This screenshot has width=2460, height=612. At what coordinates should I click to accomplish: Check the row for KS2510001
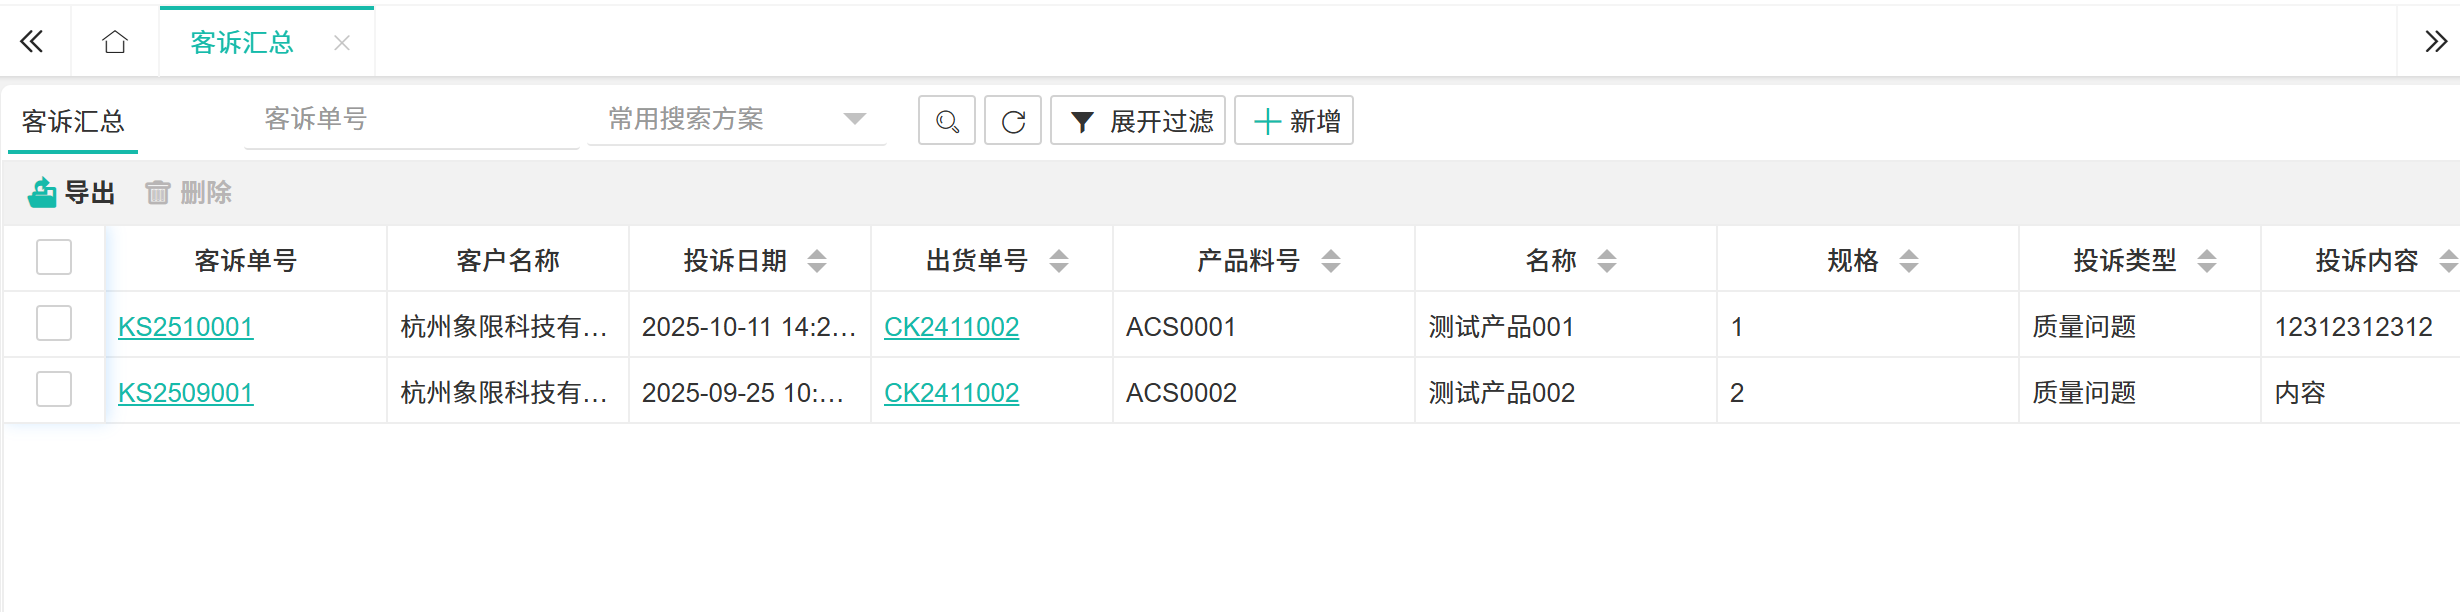pos(54,324)
